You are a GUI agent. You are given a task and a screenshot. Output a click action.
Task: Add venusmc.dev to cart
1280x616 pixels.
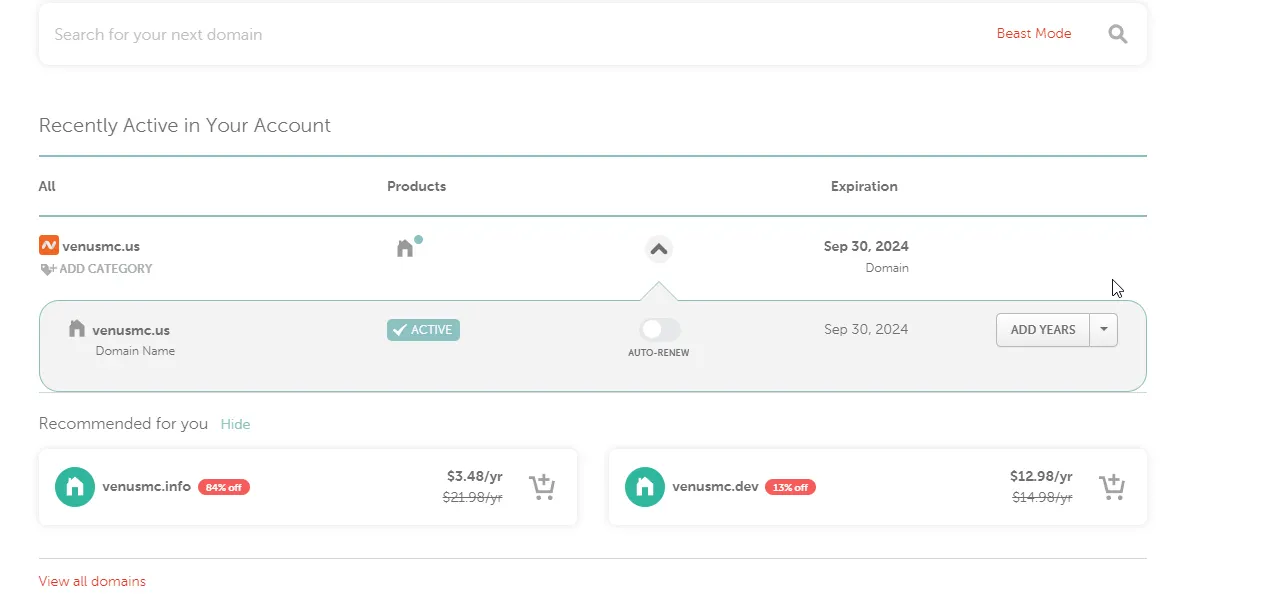coord(1111,487)
